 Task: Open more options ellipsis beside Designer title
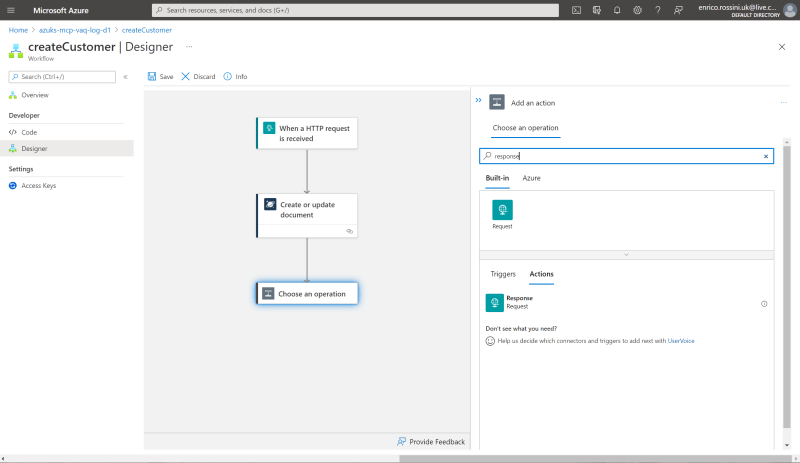point(189,46)
